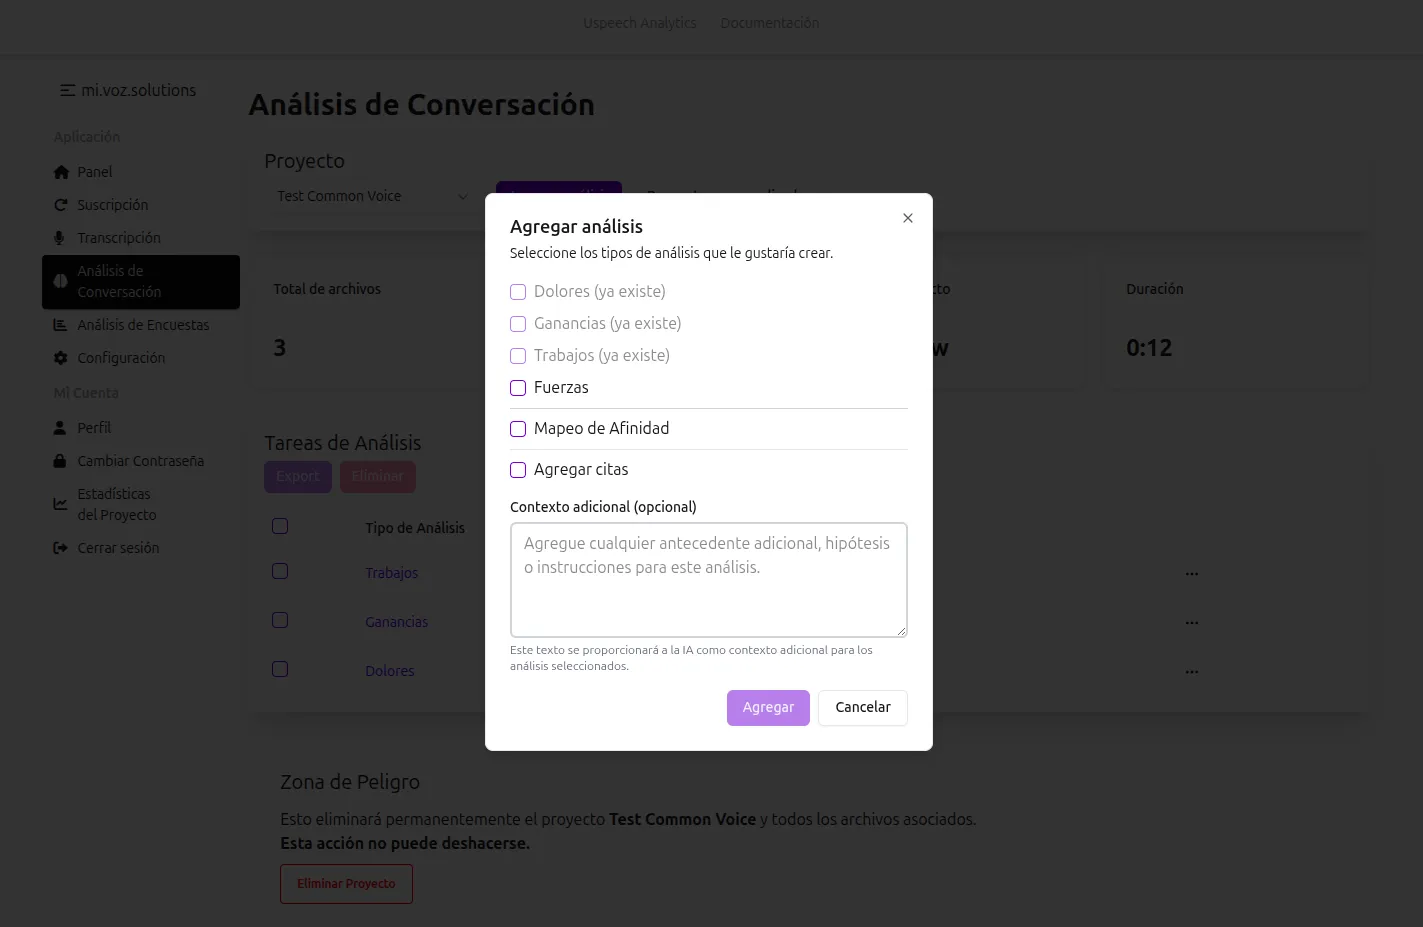Click the Suscripción refresh icon
This screenshot has width=1423, height=927.
click(x=60, y=204)
